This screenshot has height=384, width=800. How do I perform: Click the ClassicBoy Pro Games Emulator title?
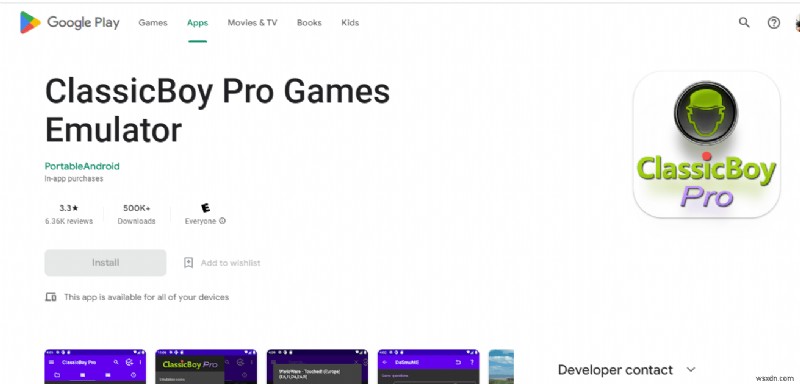(x=217, y=110)
